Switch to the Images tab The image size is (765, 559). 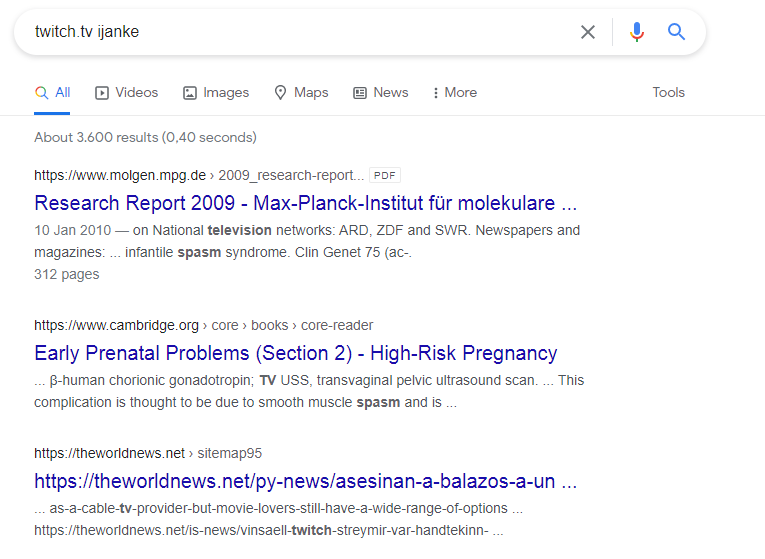pos(216,93)
